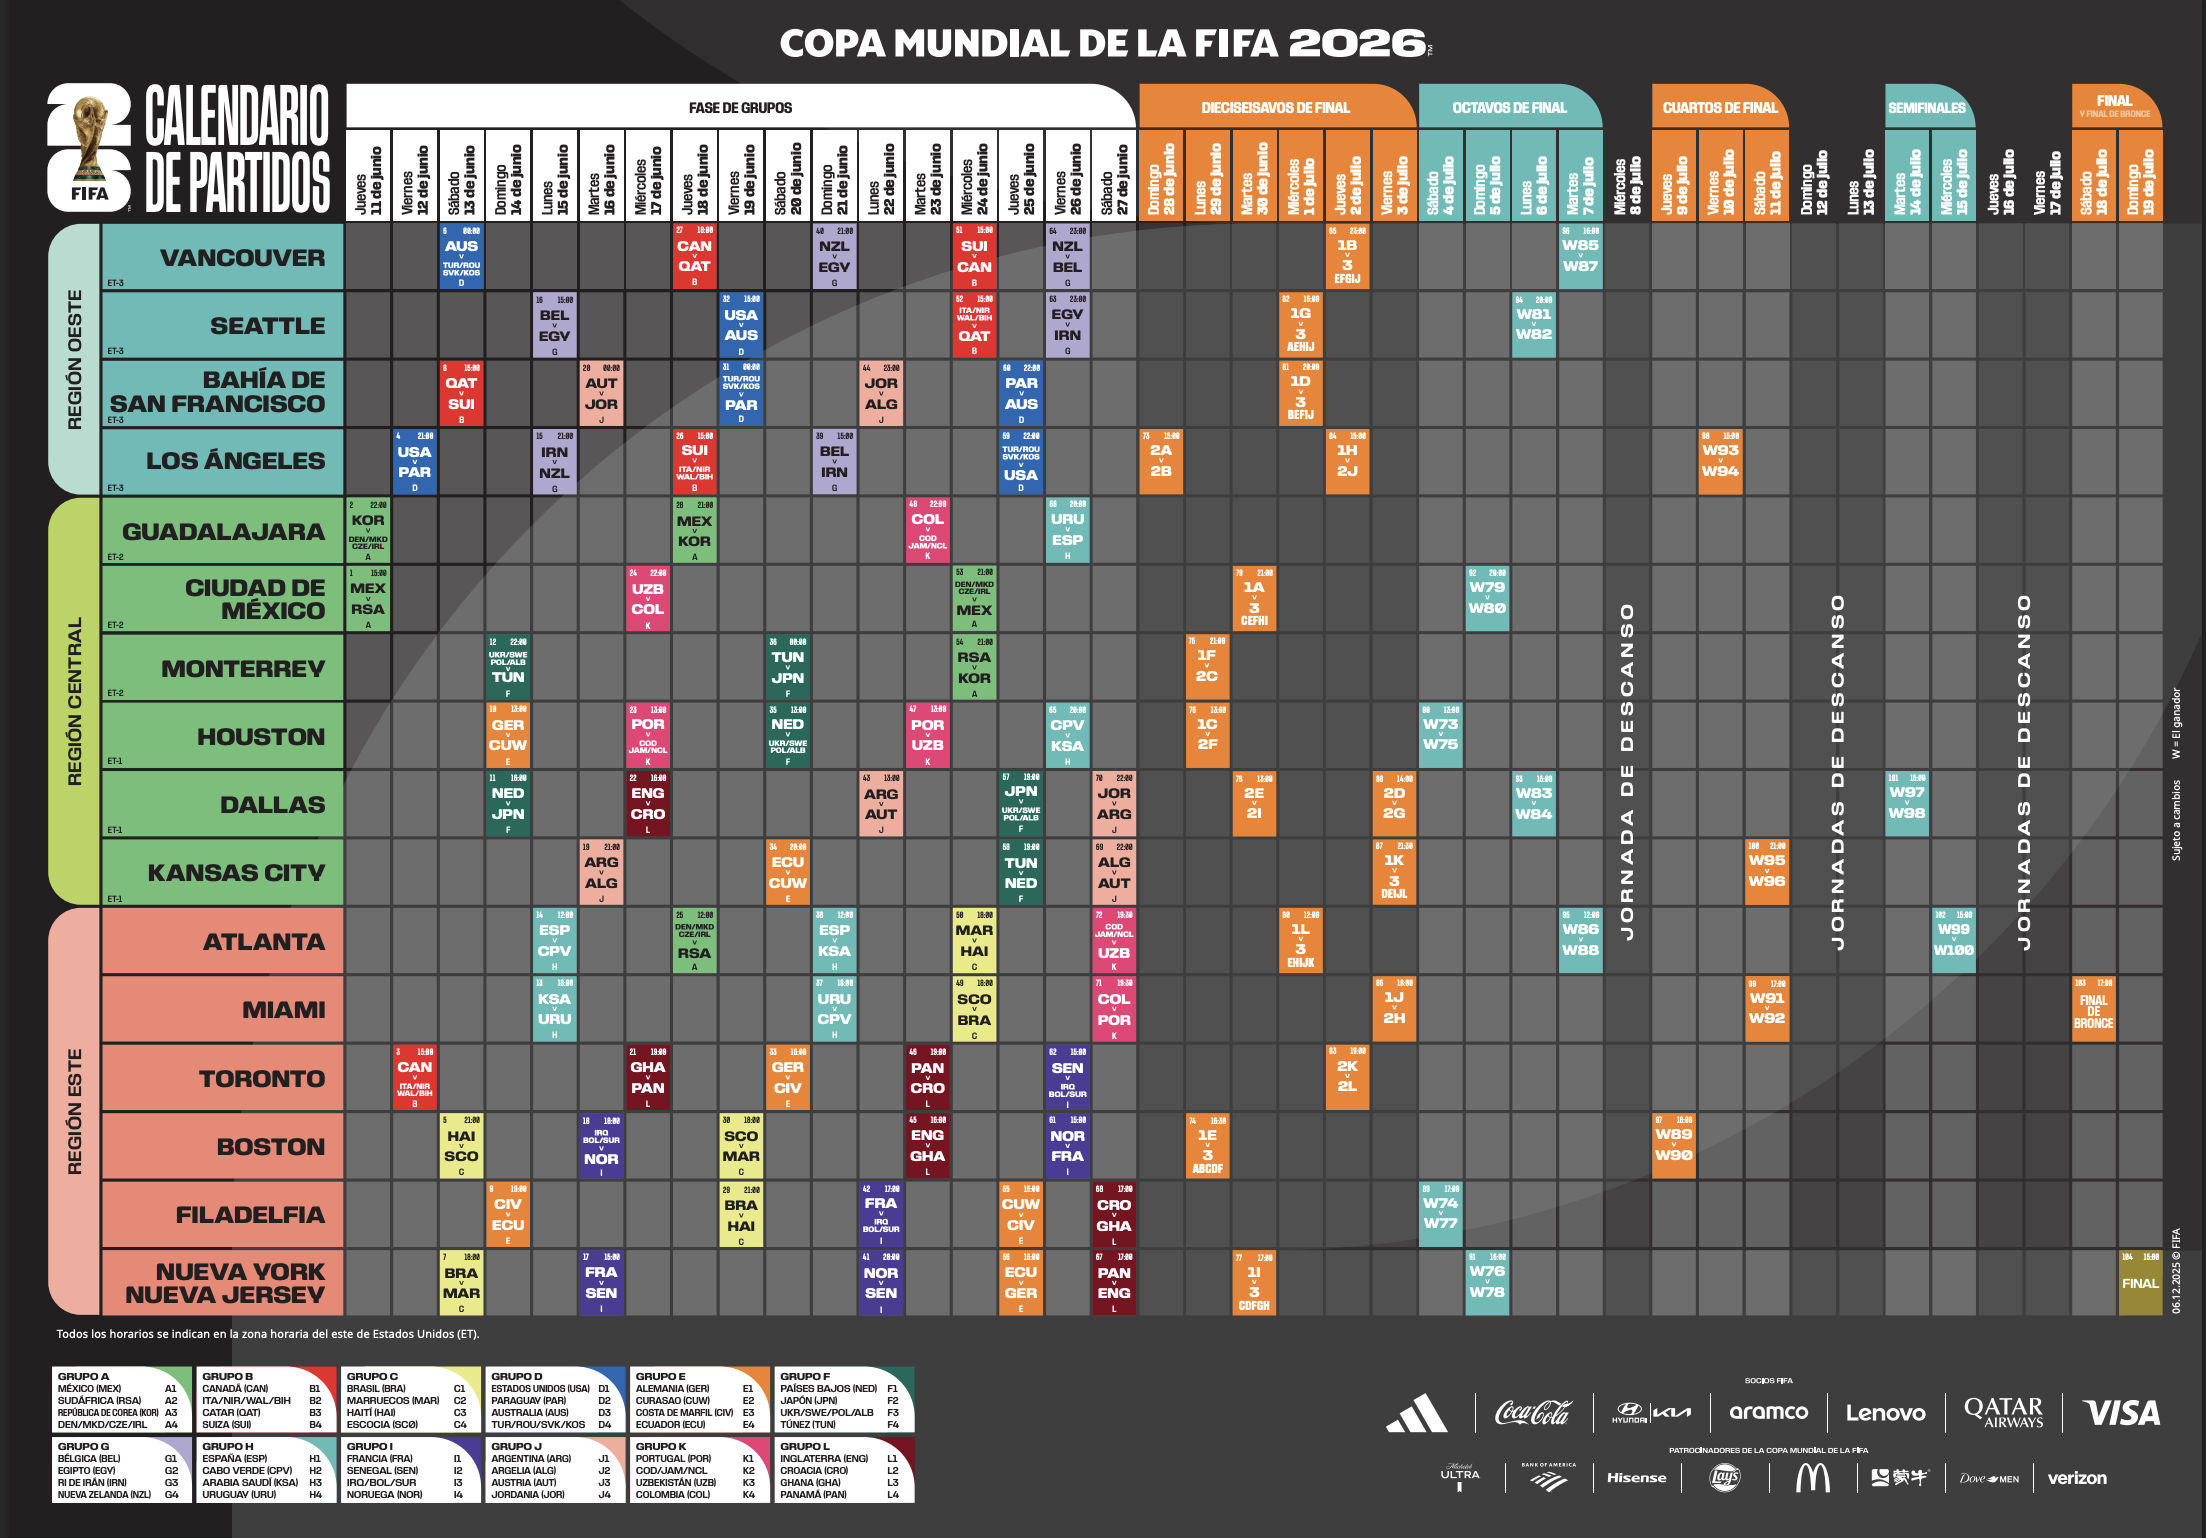This screenshot has height=1538, width=2206.
Task: Click the Final de Bronce cell in Miami
Action: [x=2093, y=1010]
